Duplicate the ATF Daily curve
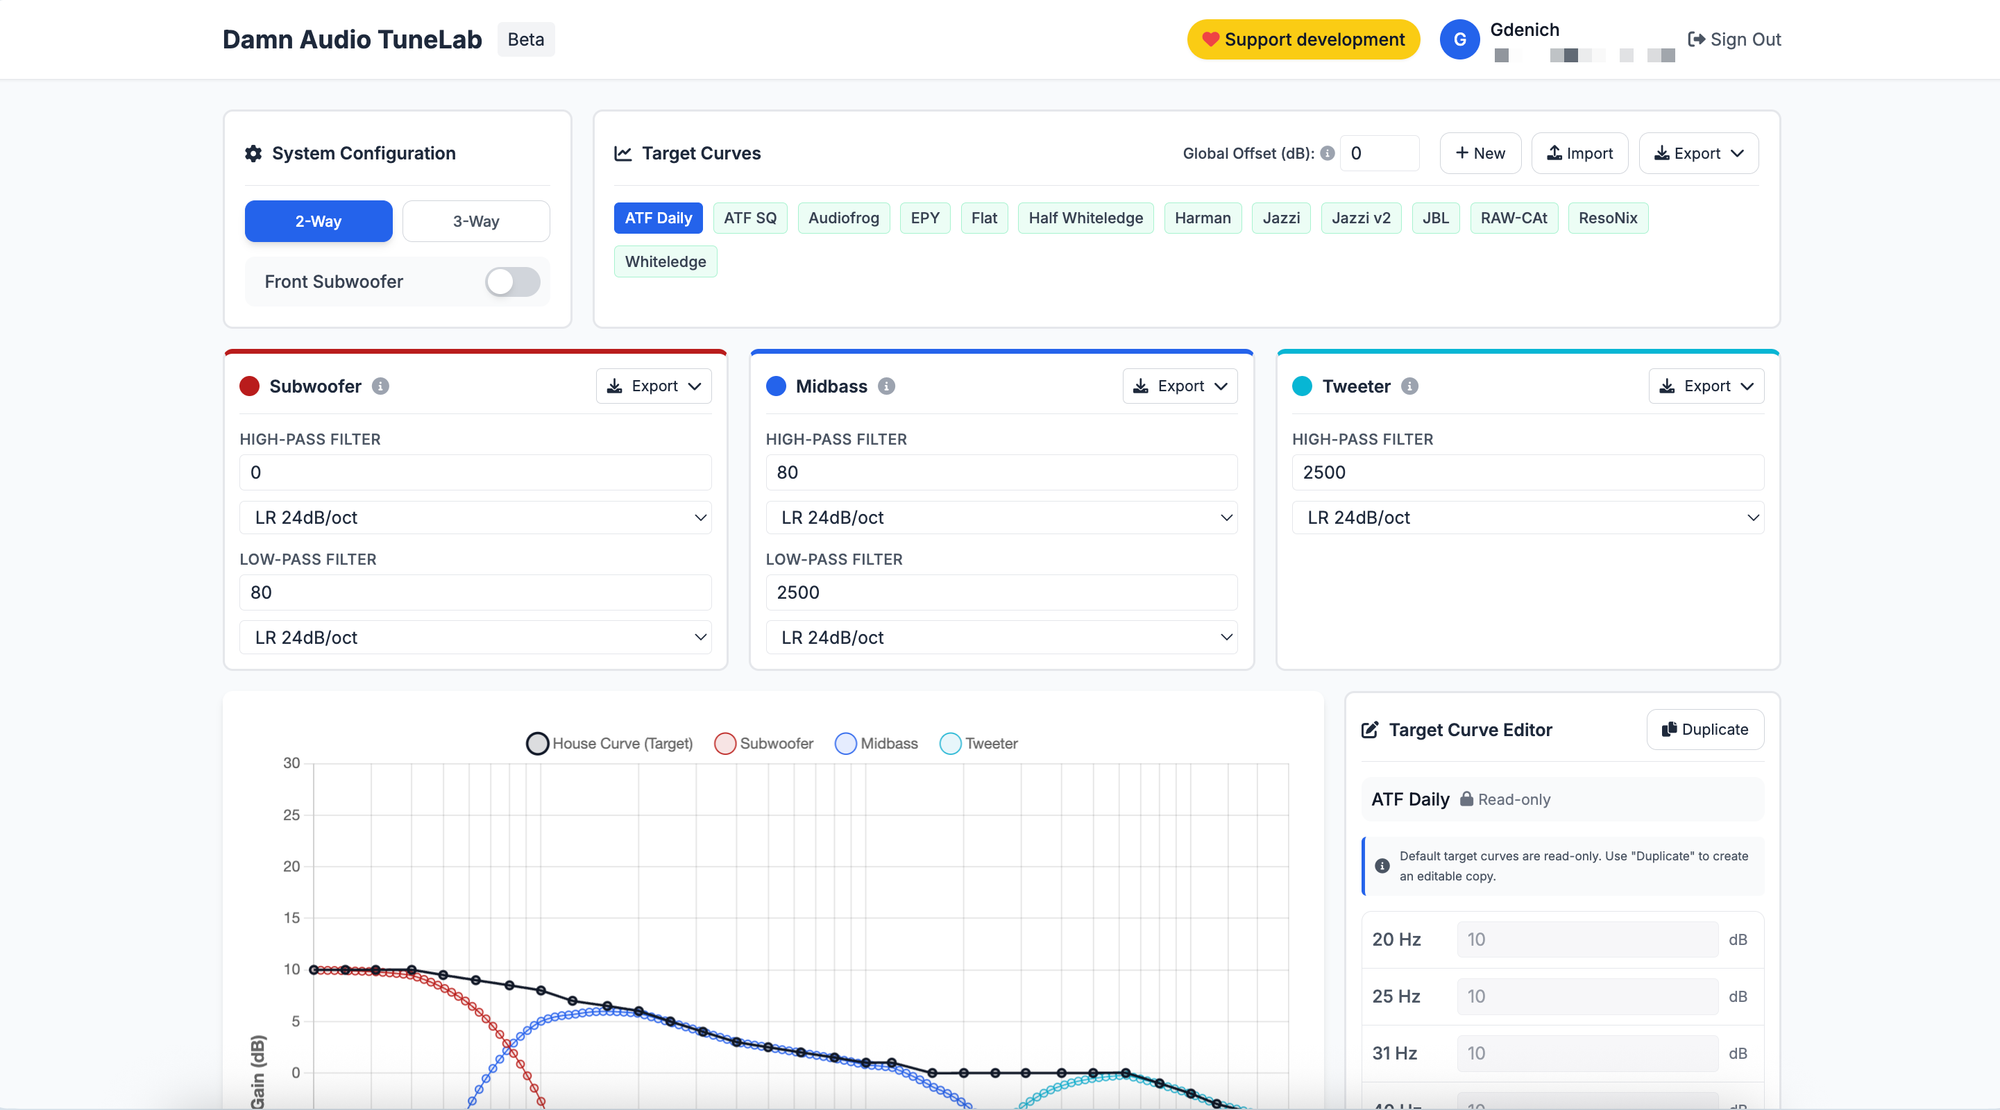This screenshot has height=1110, width=2000. click(x=1704, y=729)
